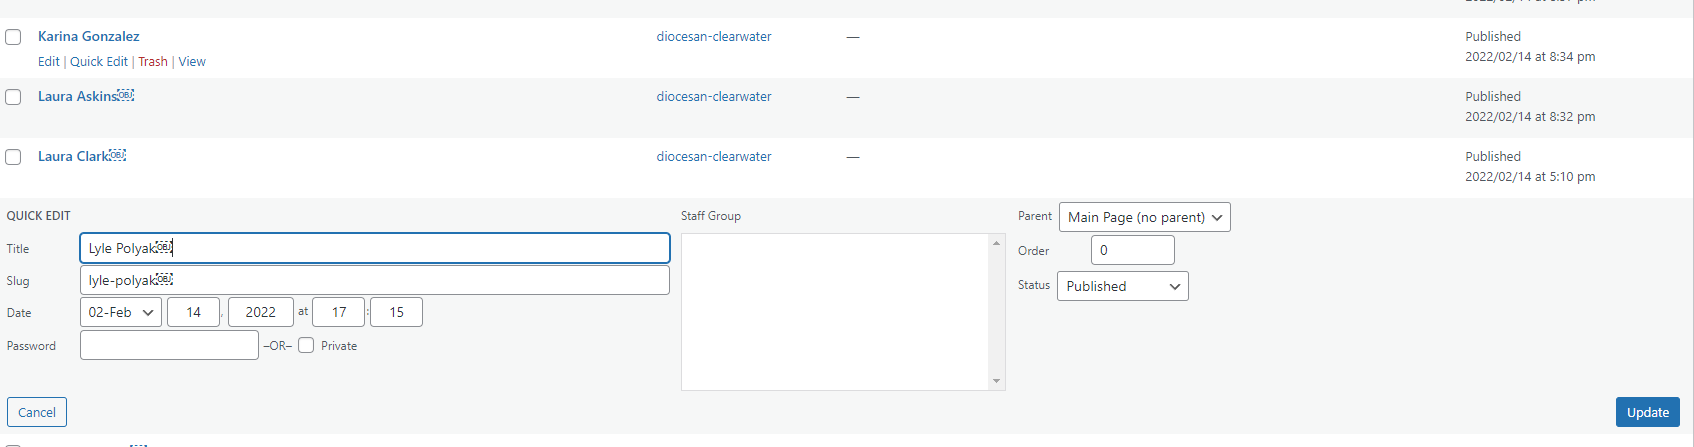1694x447 pixels.
Task: Click Quick Edit under Karina Gonzalez
Action: (99, 62)
